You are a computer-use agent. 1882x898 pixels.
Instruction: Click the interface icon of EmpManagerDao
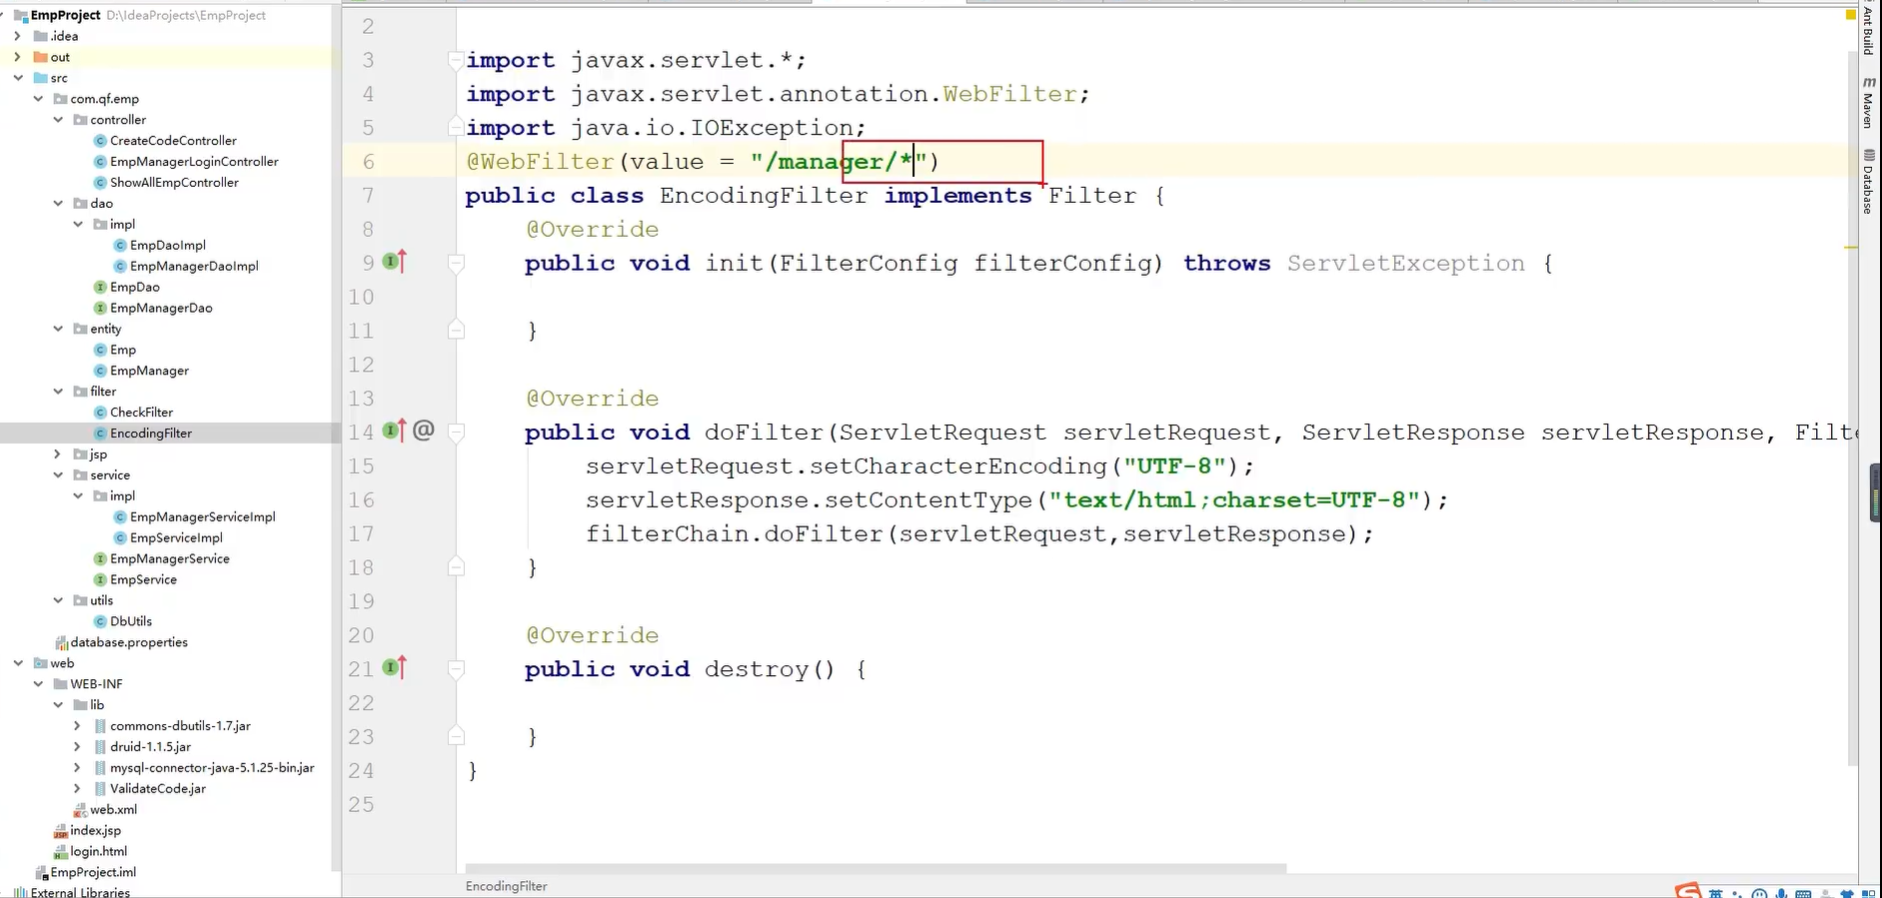pos(100,308)
